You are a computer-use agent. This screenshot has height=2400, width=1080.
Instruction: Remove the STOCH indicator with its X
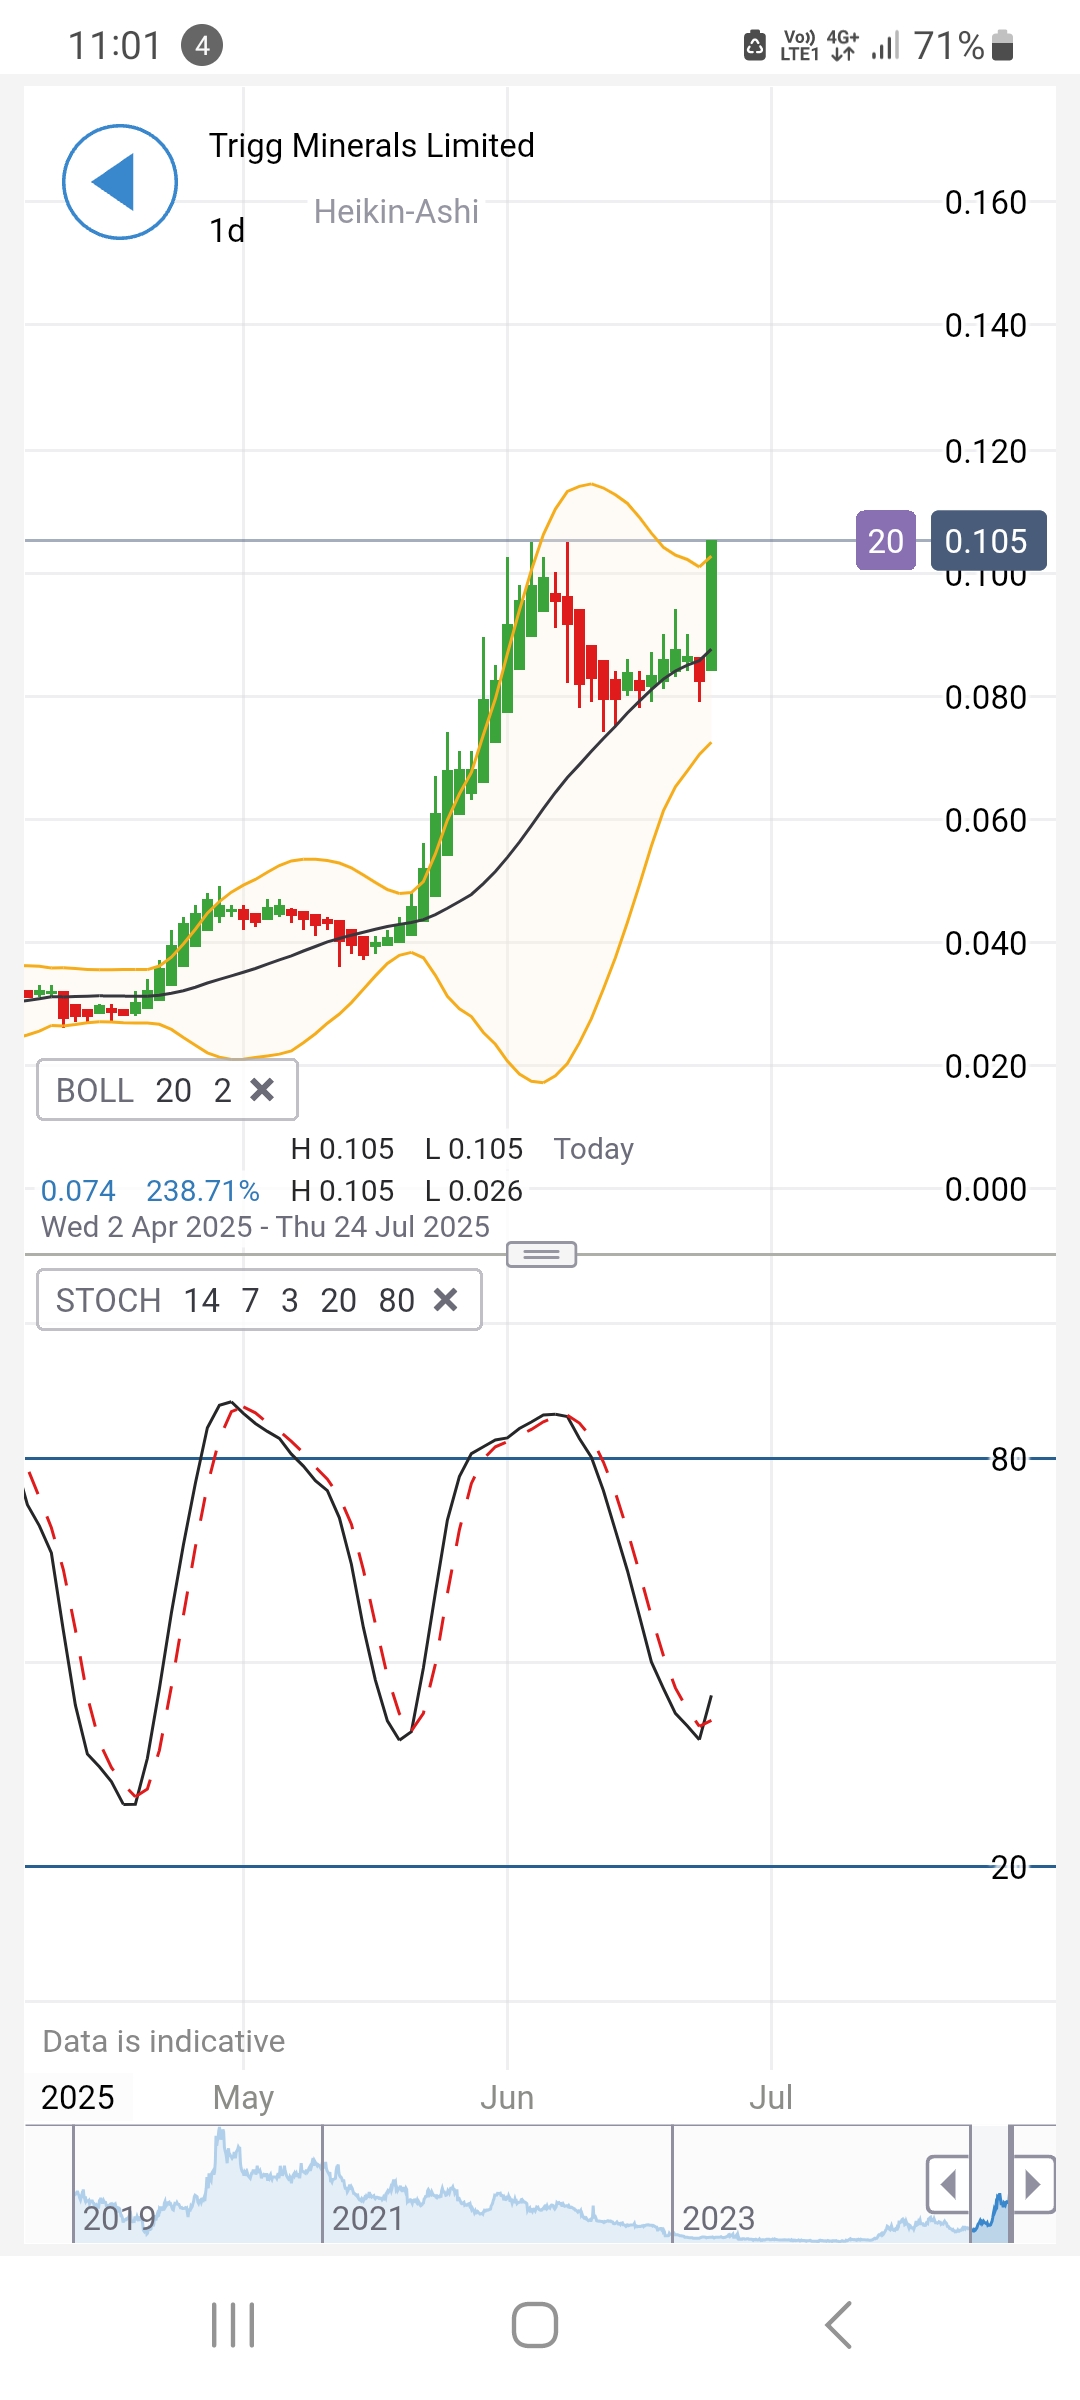(x=446, y=1299)
